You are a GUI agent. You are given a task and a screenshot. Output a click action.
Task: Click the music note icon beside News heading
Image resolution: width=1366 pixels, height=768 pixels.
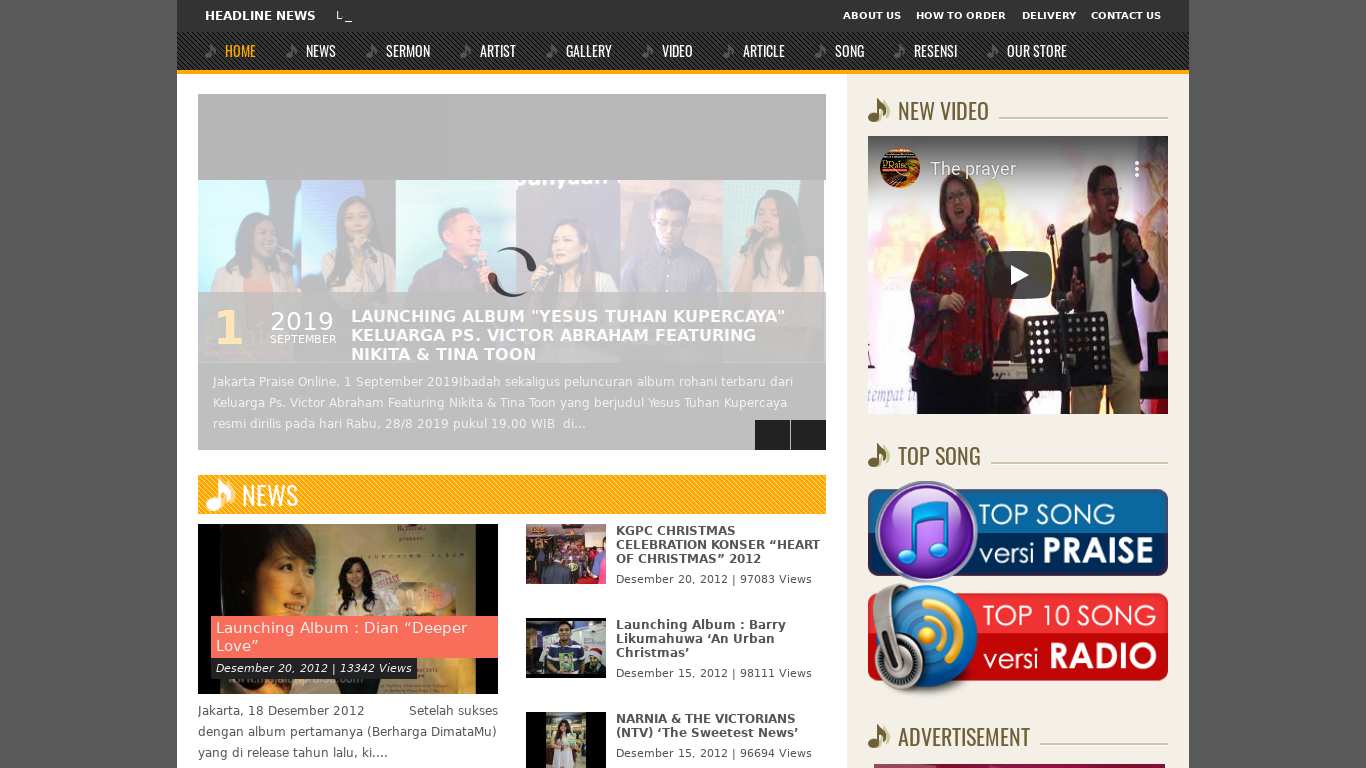coord(220,495)
